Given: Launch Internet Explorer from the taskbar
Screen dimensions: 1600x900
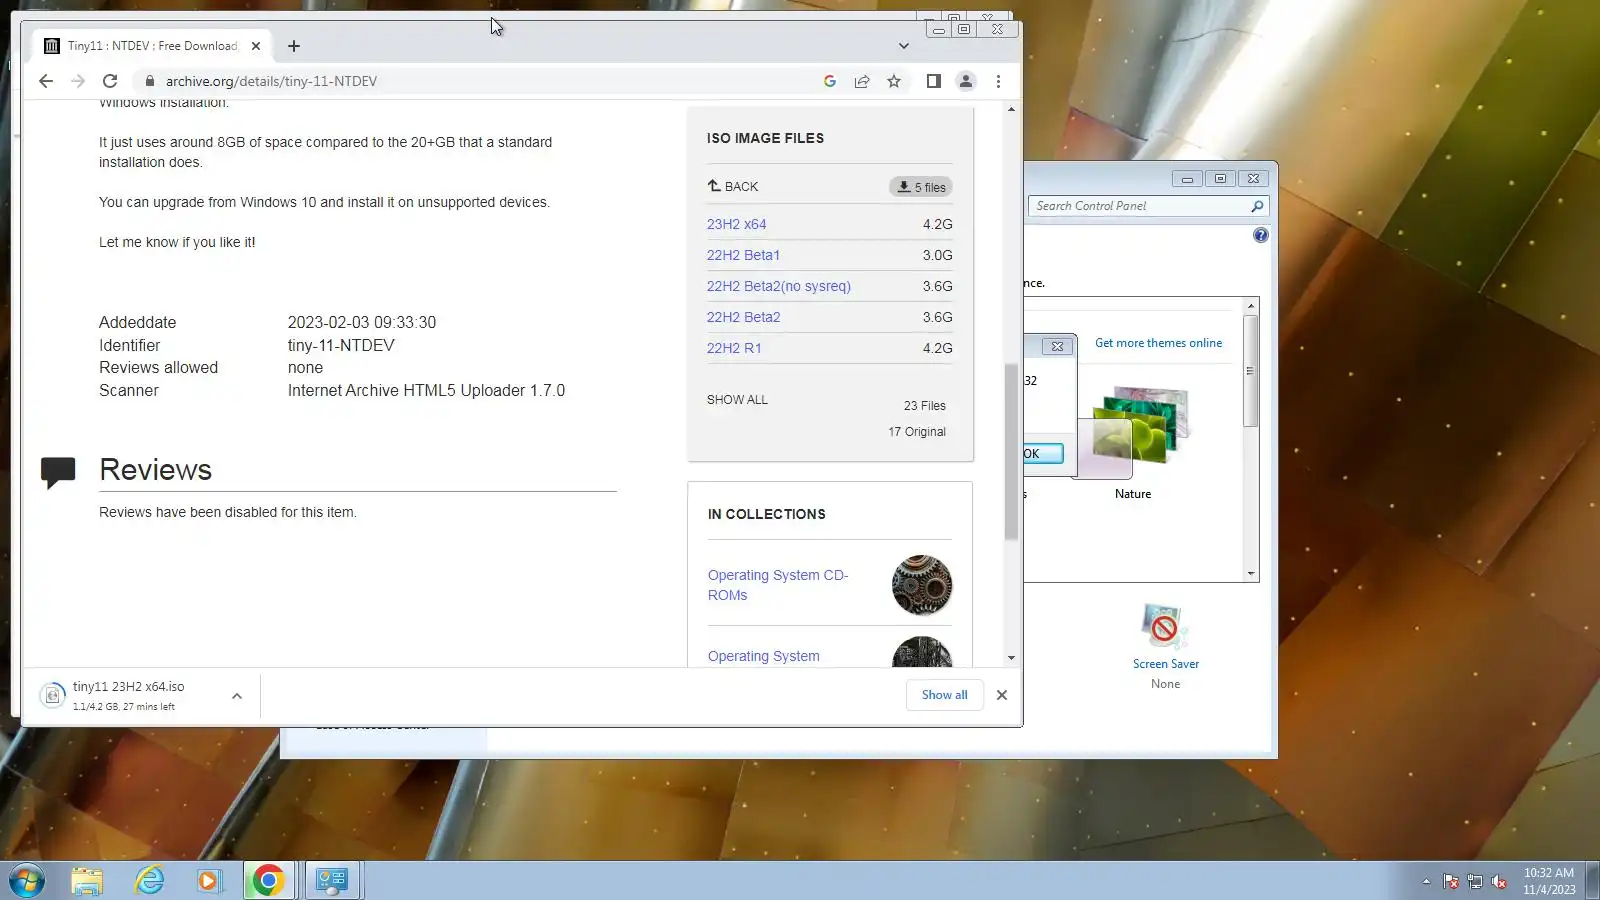Looking at the screenshot, I should pyautogui.click(x=150, y=881).
